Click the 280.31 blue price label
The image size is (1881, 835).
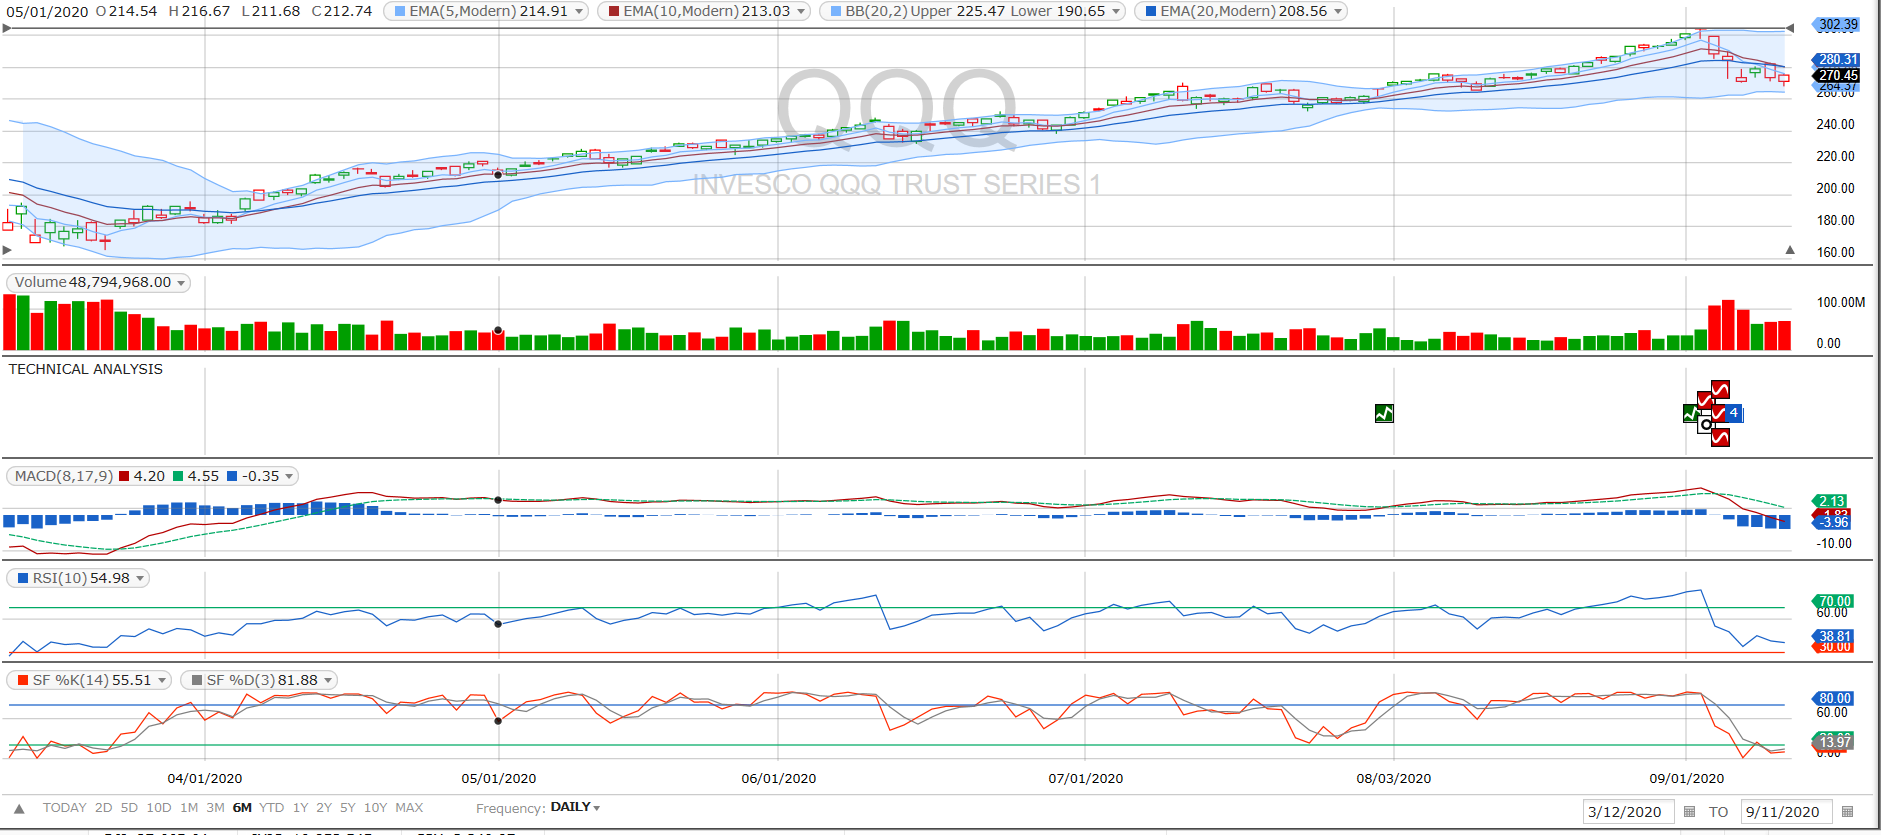tap(1837, 60)
